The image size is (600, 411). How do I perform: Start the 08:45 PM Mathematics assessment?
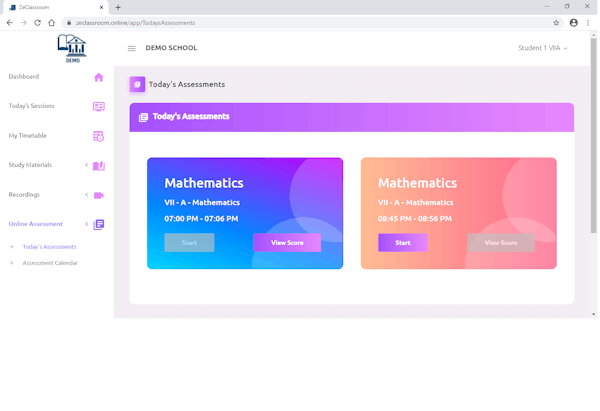(x=403, y=243)
